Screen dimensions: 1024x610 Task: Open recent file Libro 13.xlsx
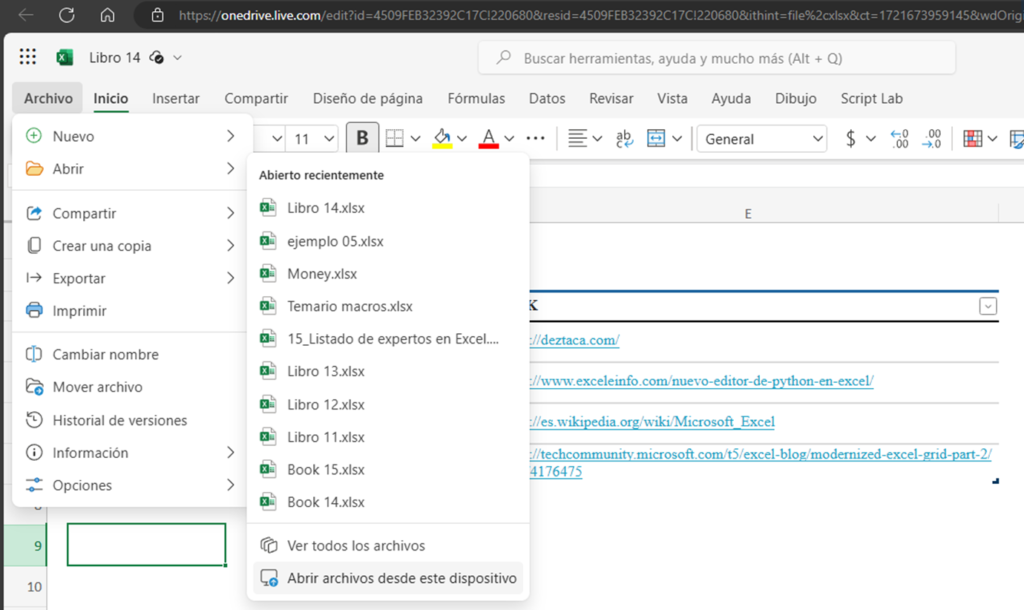pos(388,371)
